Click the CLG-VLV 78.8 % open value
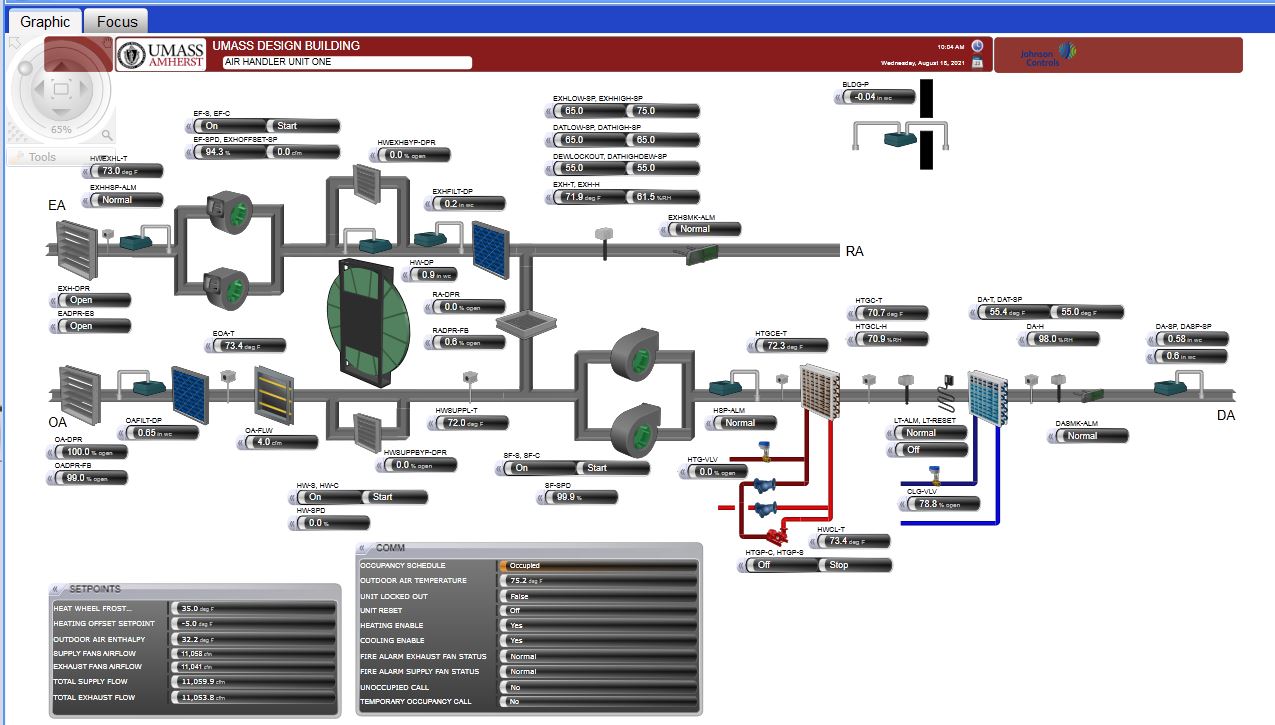Viewport: 1275px width, 725px height. point(940,504)
